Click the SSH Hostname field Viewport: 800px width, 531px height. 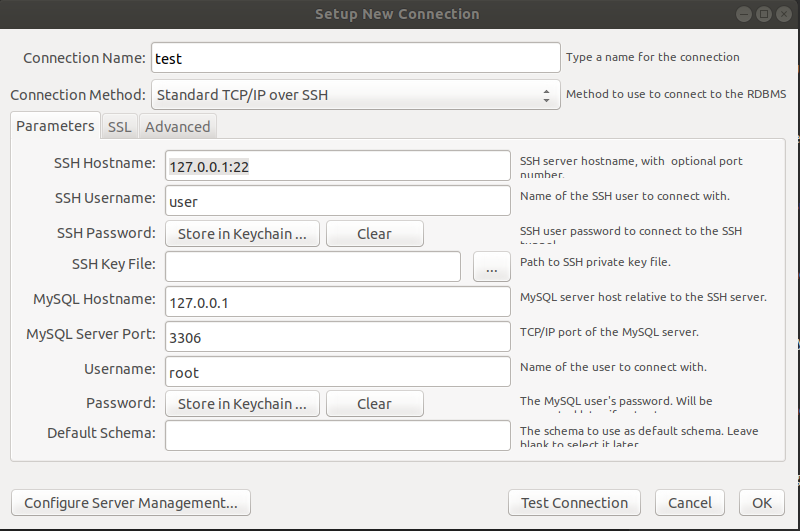coord(337,167)
